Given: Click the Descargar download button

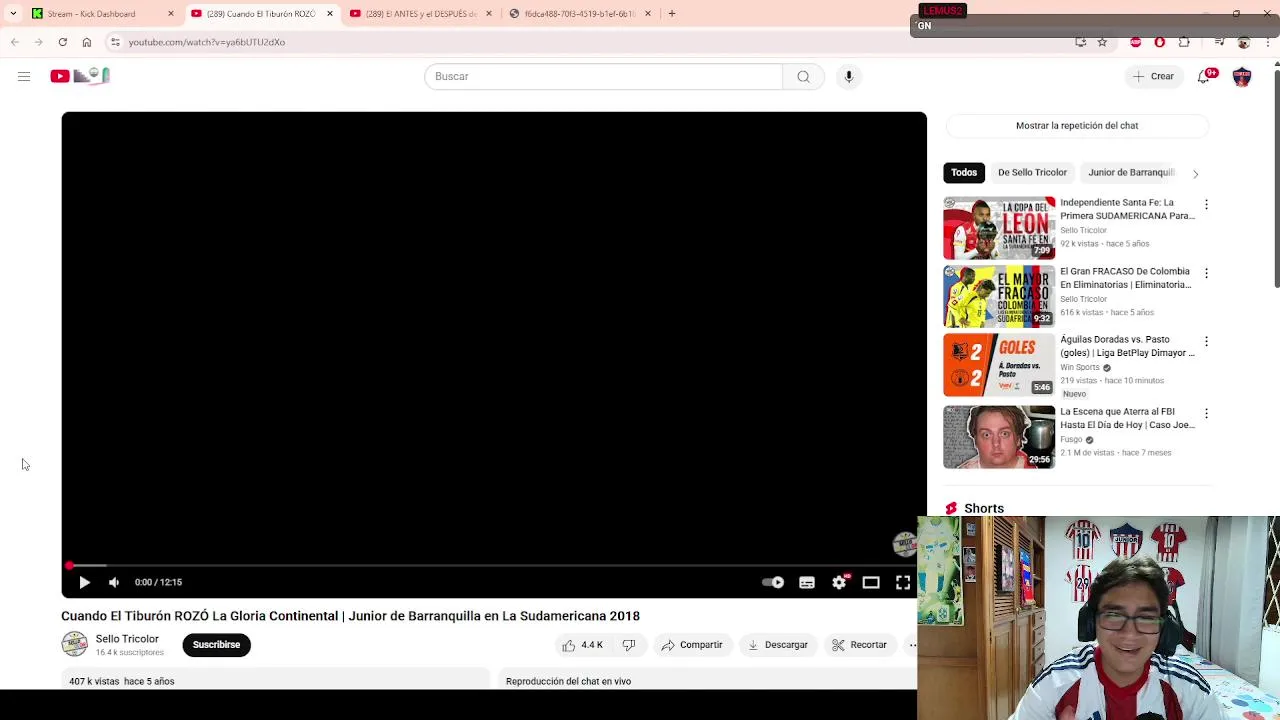Looking at the screenshot, I should click(777, 645).
